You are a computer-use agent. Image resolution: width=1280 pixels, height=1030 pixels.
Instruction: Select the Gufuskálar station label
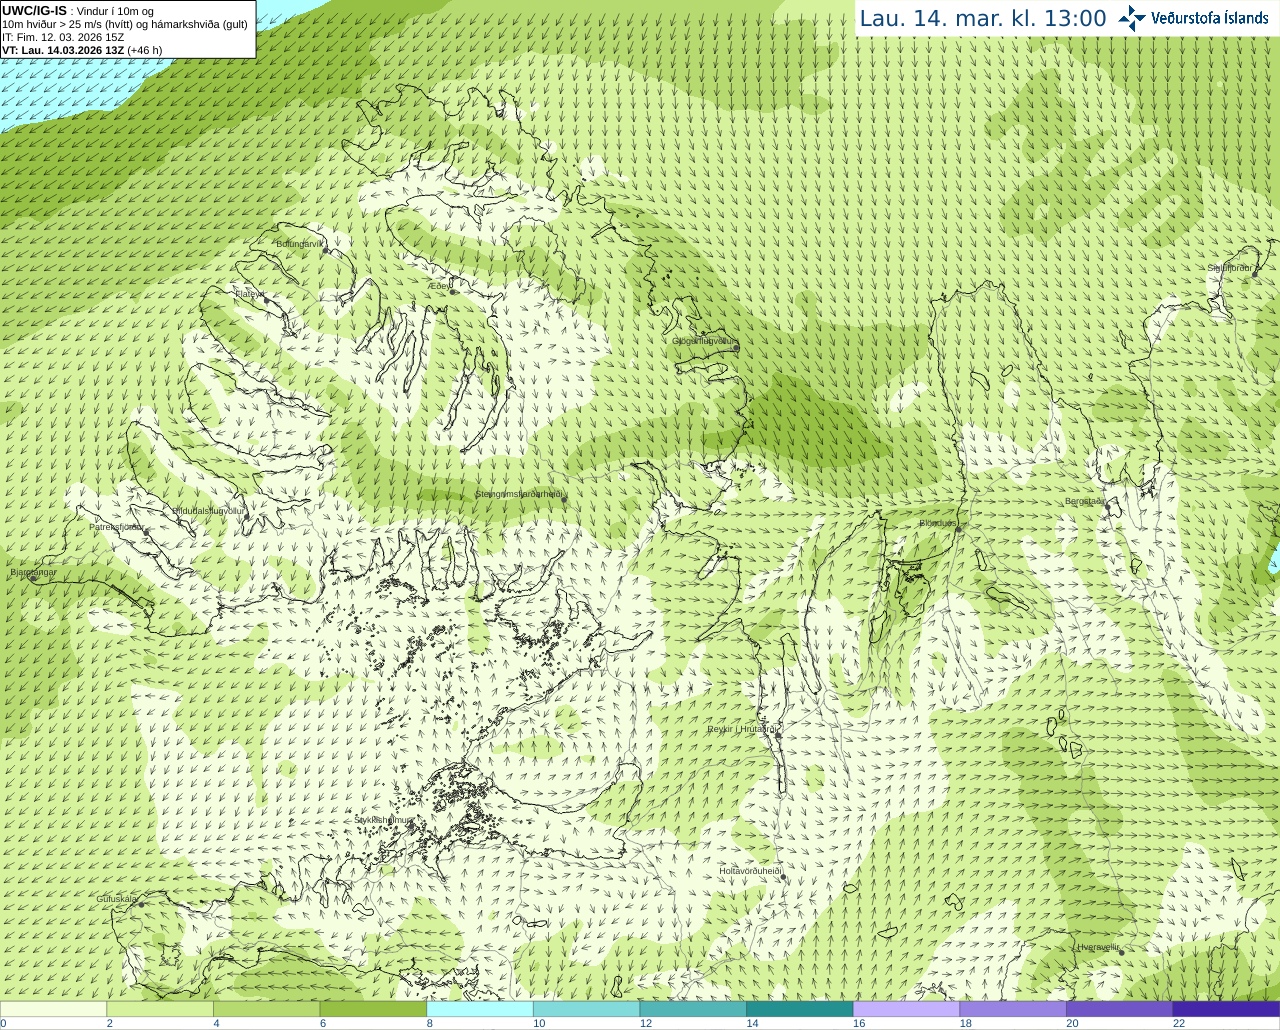click(116, 898)
